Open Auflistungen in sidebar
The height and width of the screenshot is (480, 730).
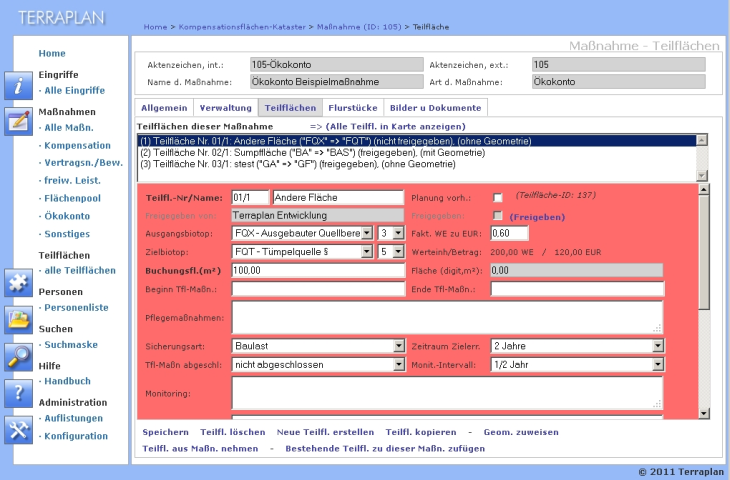tap(74, 418)
